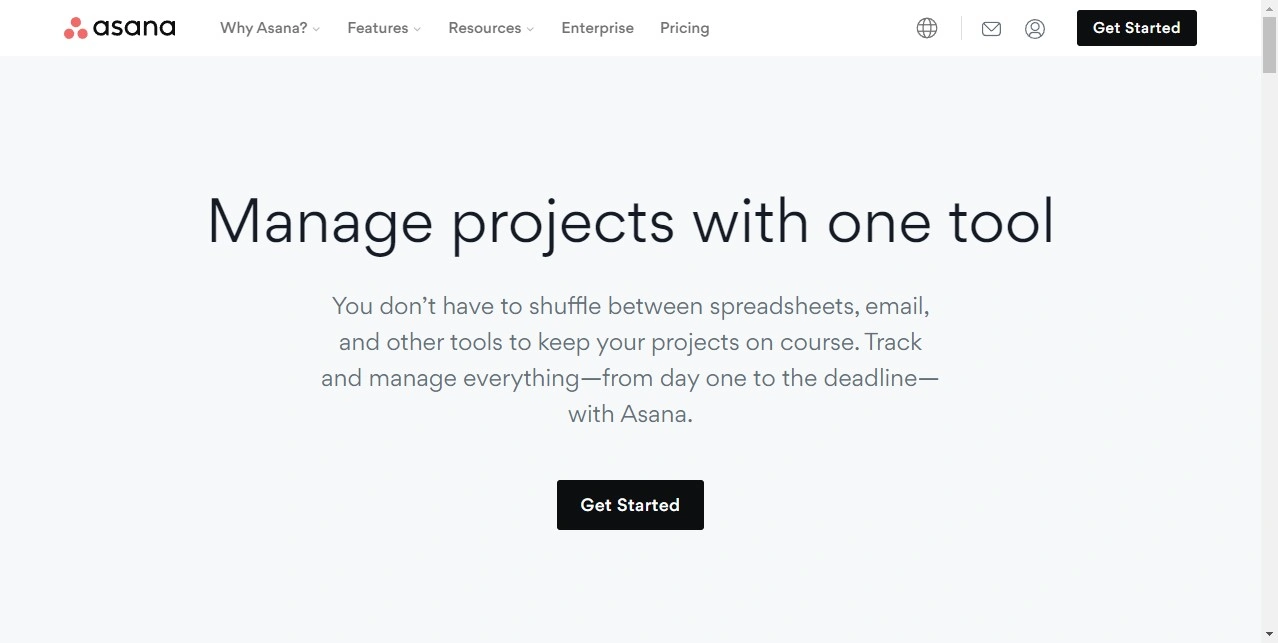Open the Enterprise menu item
The width and height of the screenshot is (1278, 643).
pos(597,28)
